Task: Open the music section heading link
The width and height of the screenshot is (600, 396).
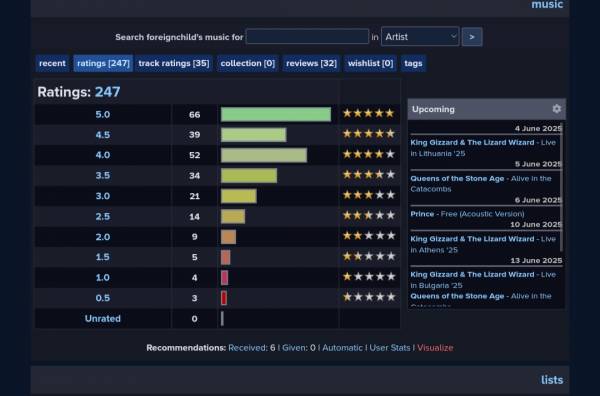Action: pyautogui.click(x=547, y=5)
